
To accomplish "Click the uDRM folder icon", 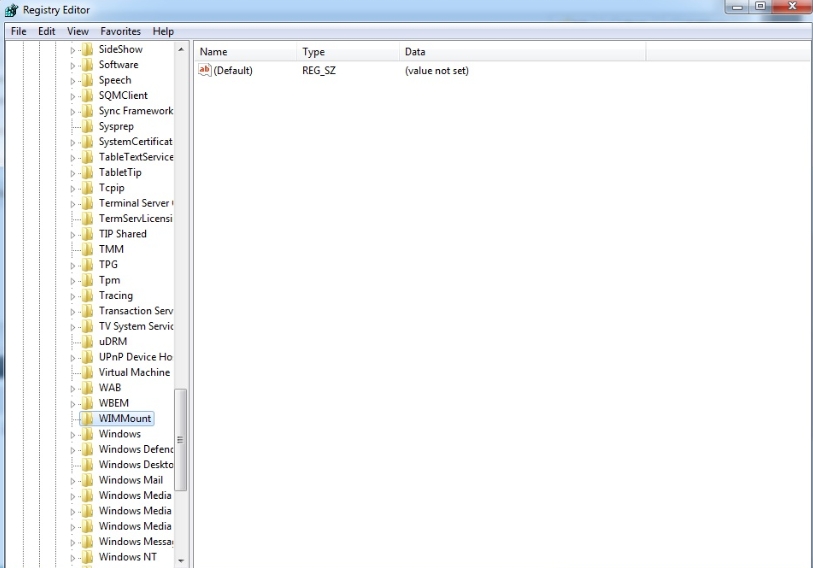I will click(x=88, y=341).
